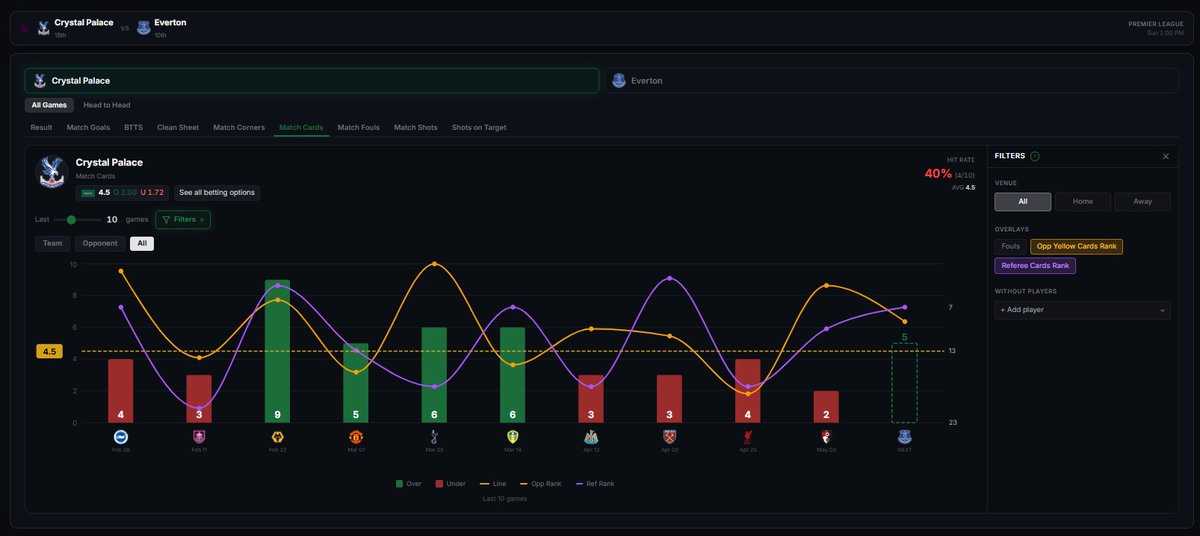Click the large Crystal Palace logo above the chart
The image size is (1200, 536).
pyautogui.click(x=51, y=172)
